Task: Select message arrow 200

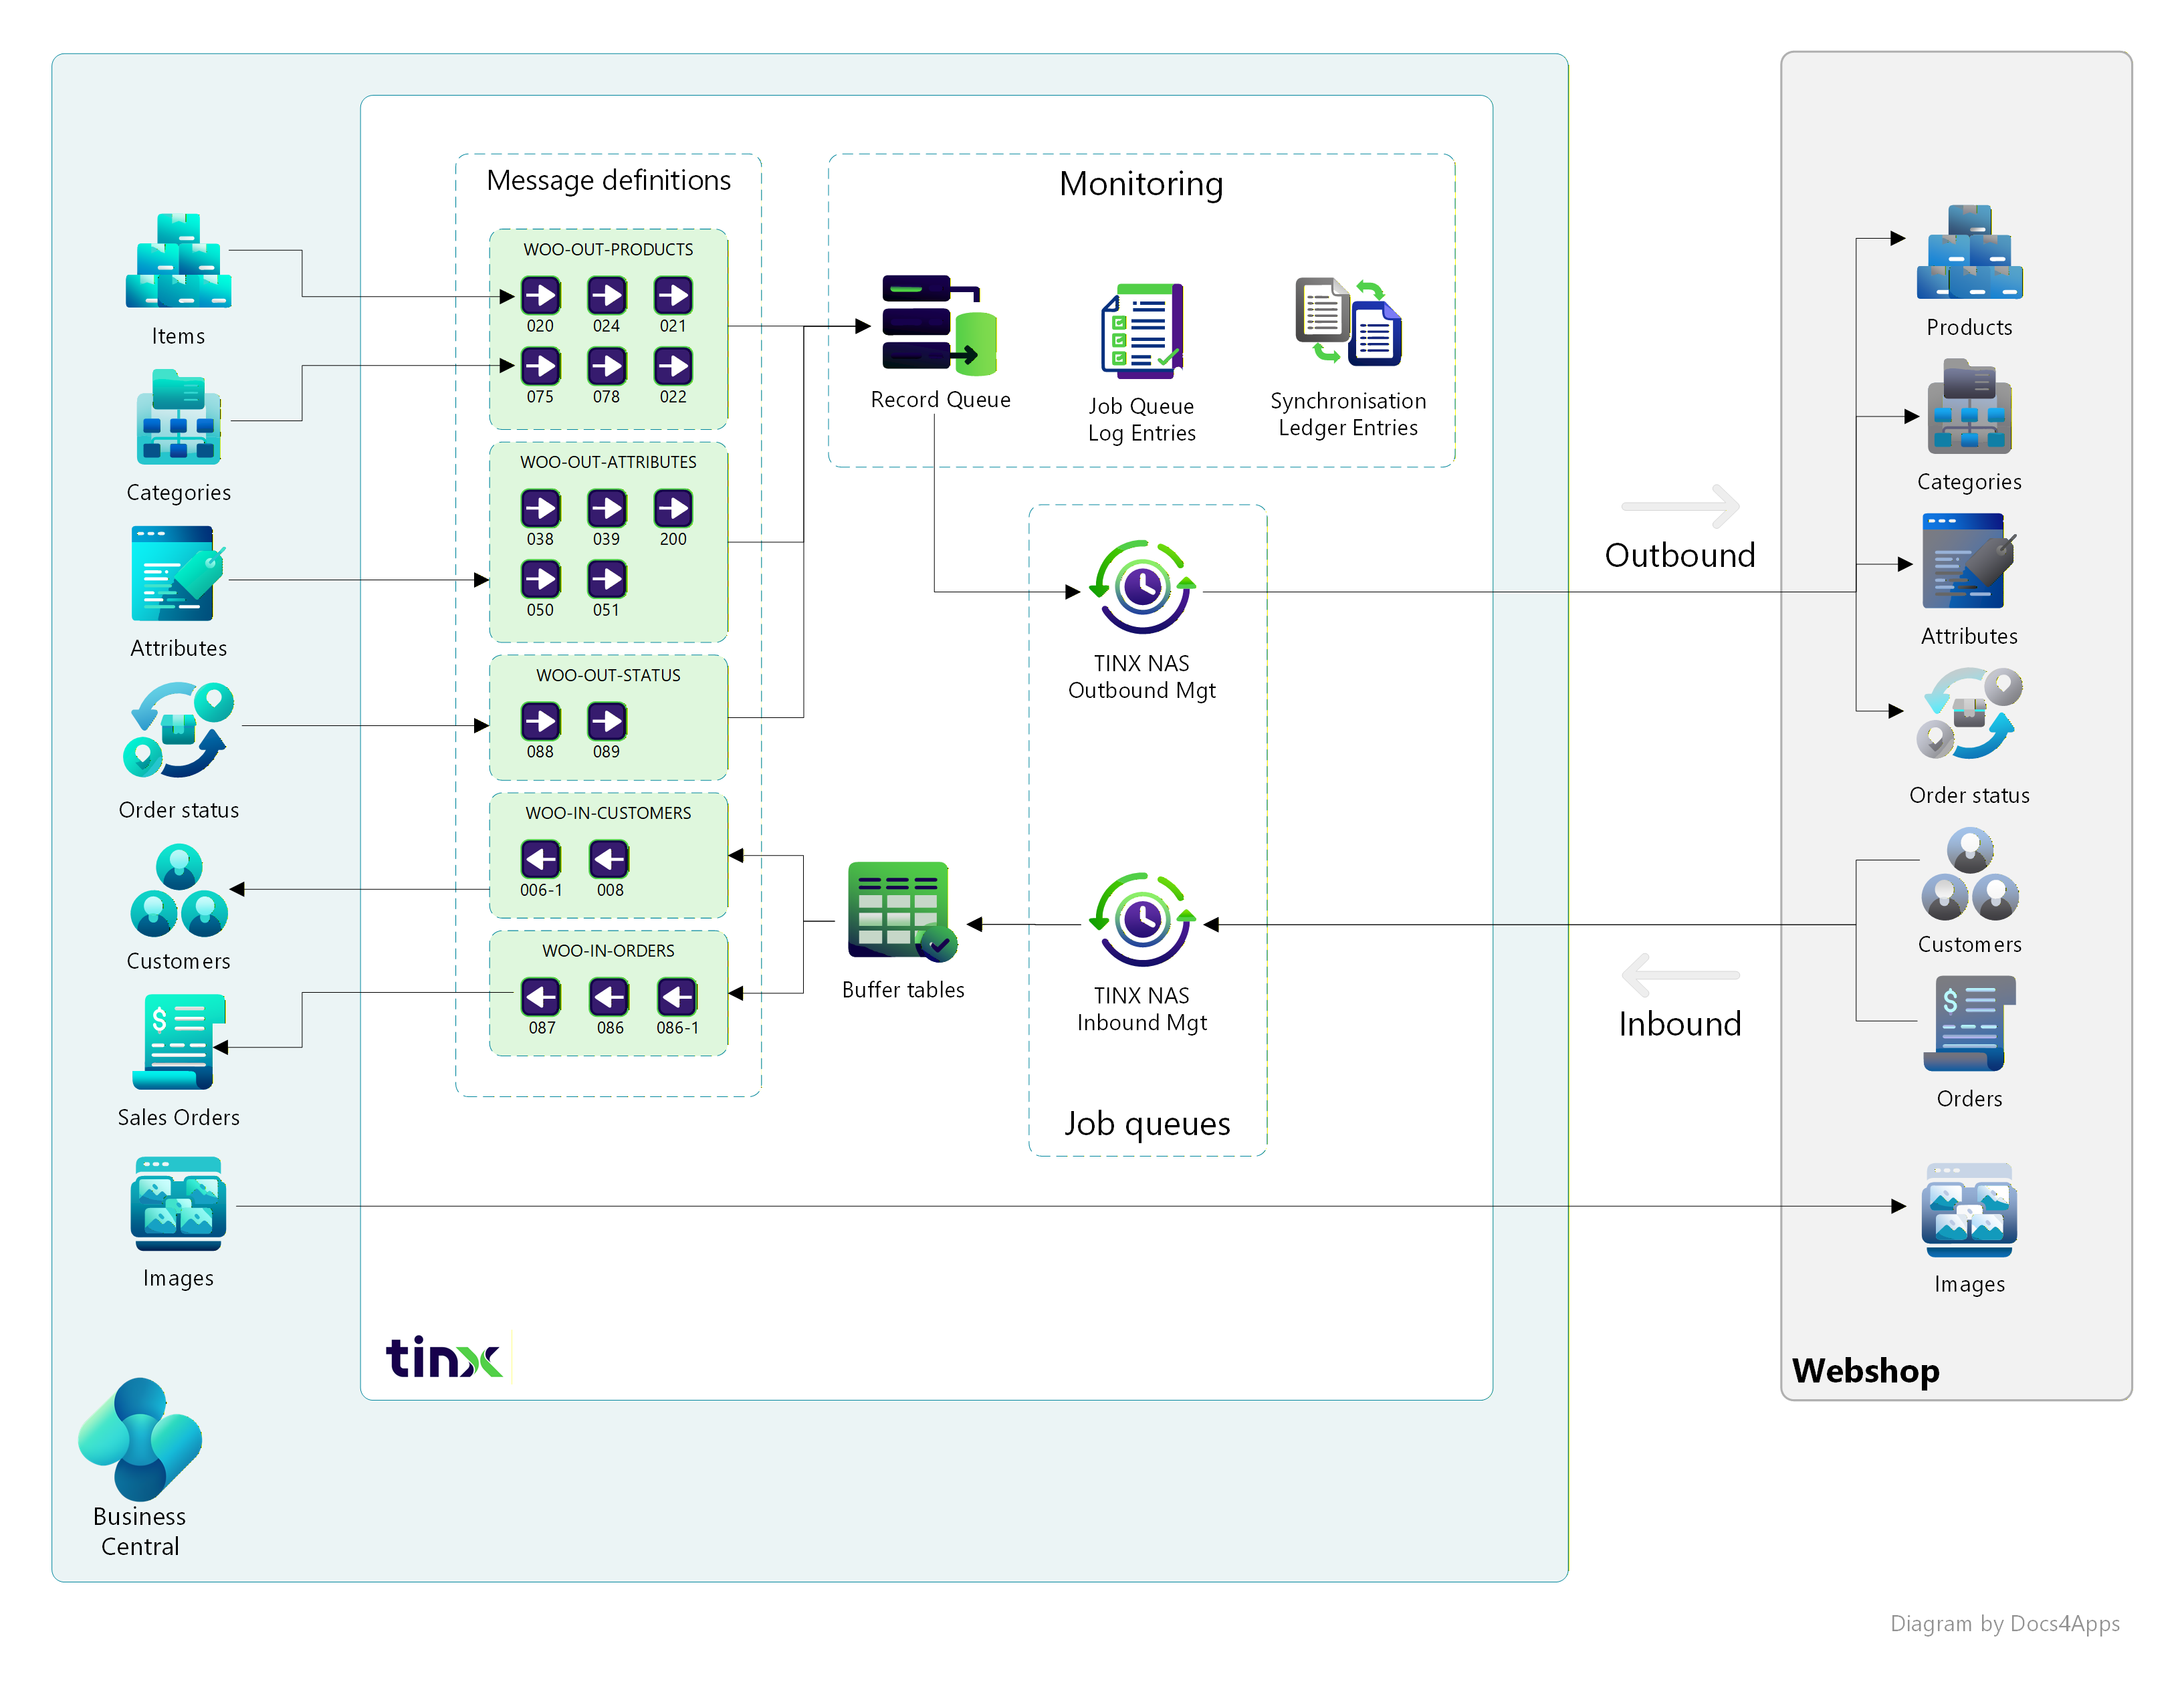Action: [673, 508]
